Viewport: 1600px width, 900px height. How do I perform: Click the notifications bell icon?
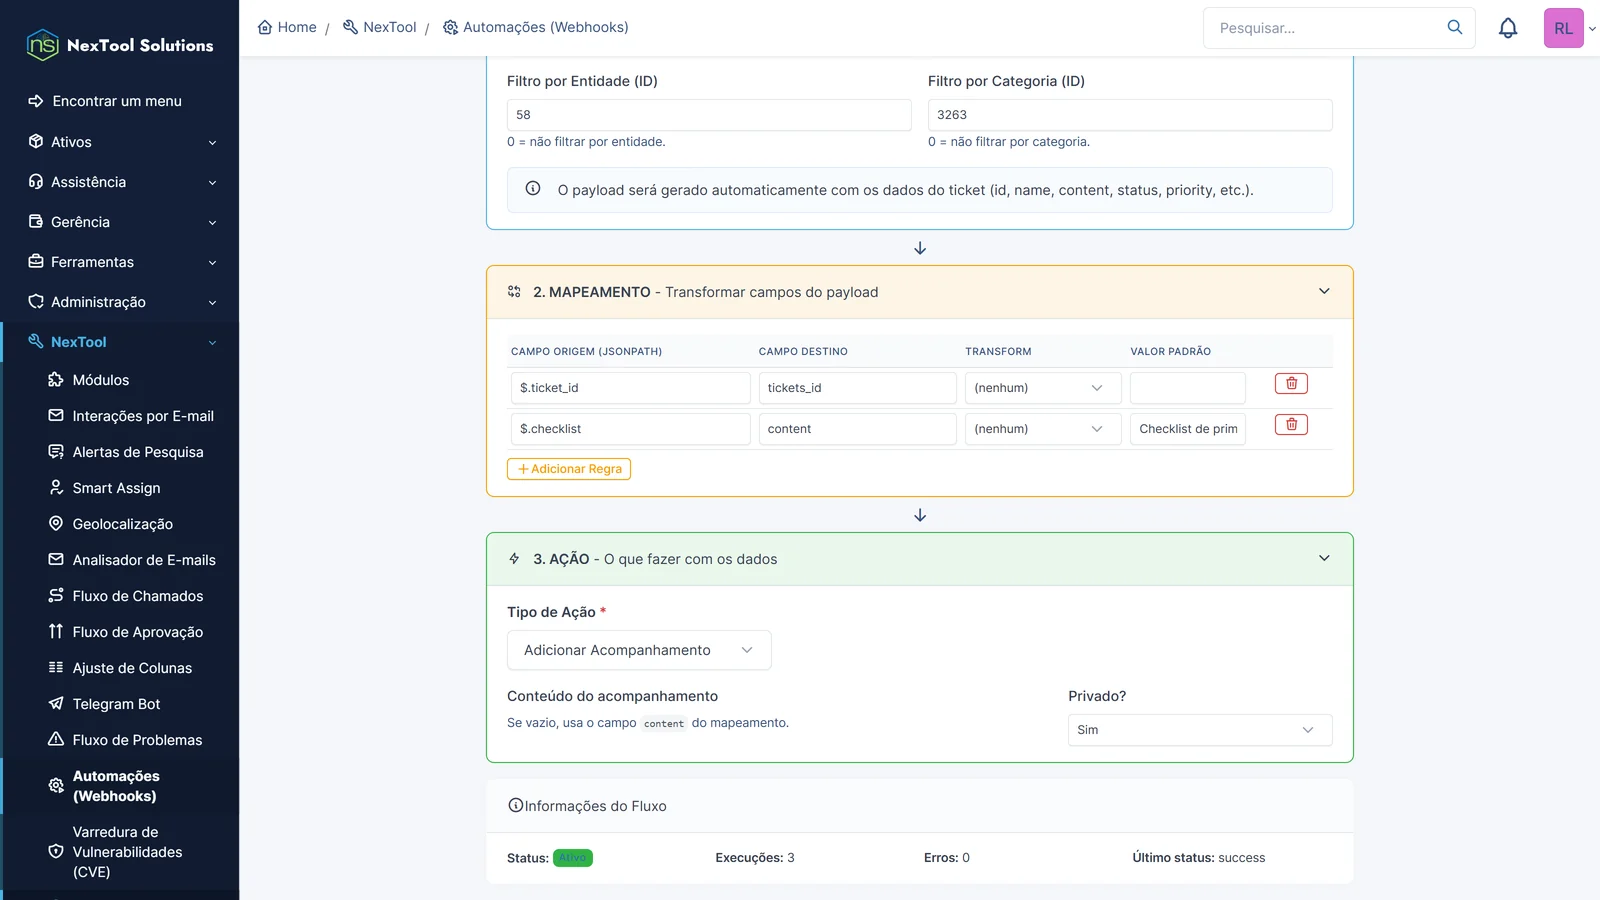(x=1508, y=28)
